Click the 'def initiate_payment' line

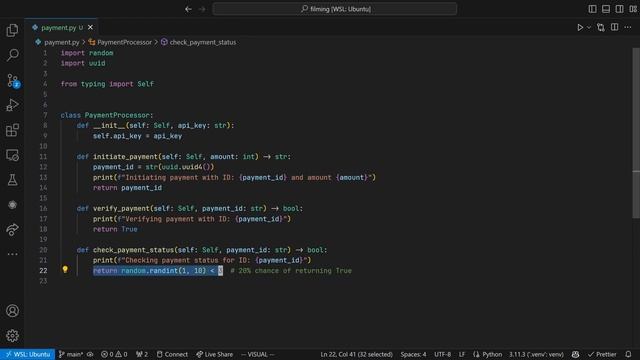pyautogui.click(x=184, y=157)
